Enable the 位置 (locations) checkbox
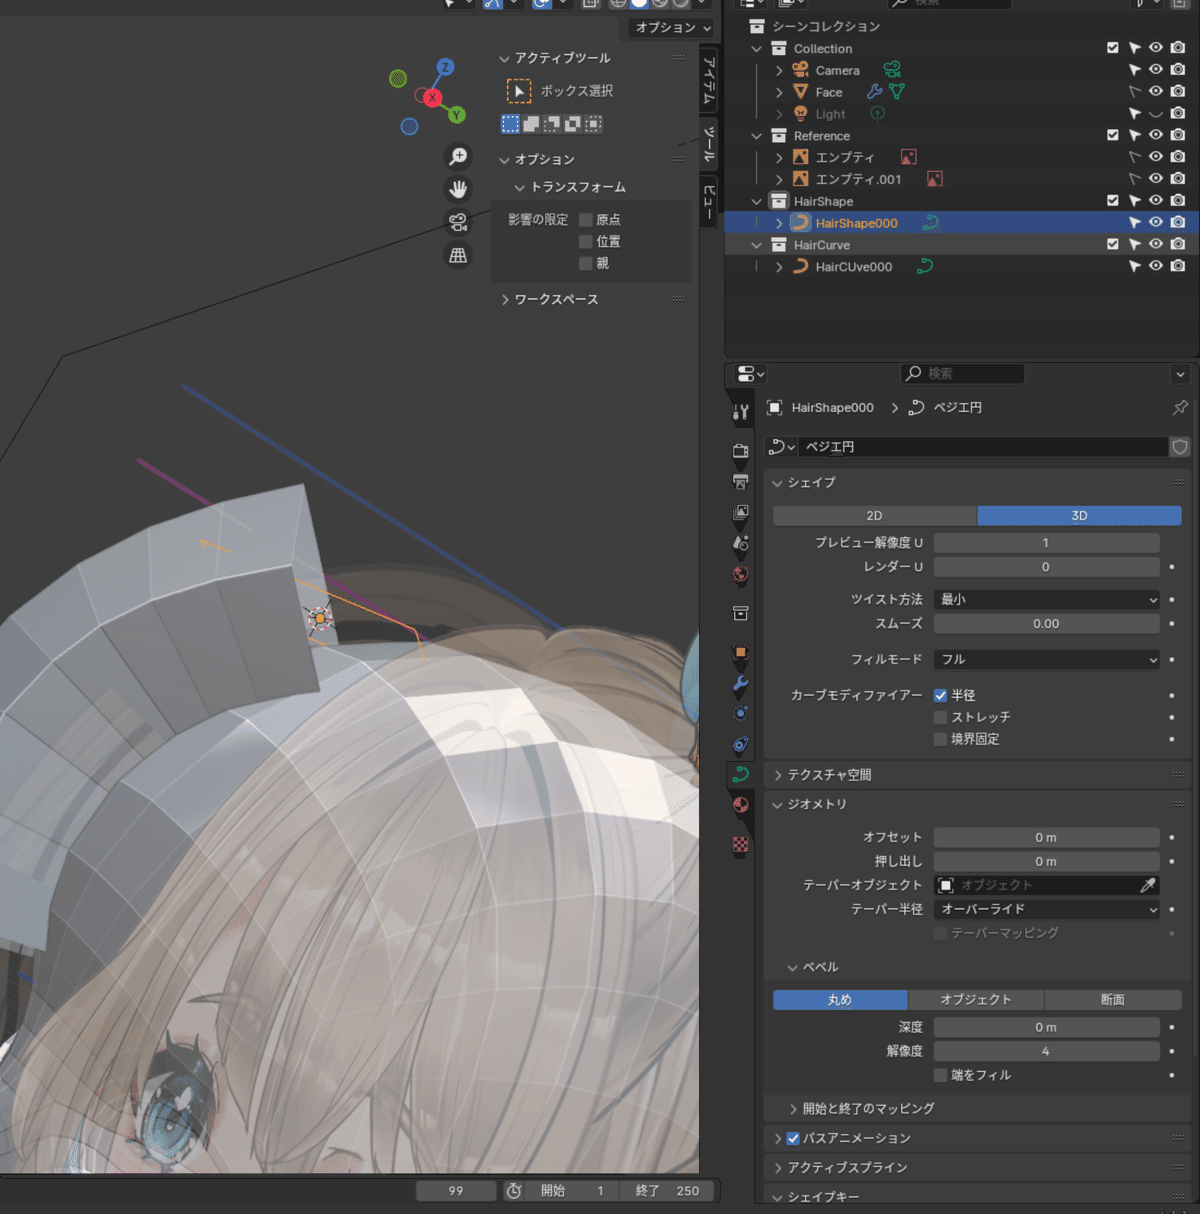 [586, 242]
